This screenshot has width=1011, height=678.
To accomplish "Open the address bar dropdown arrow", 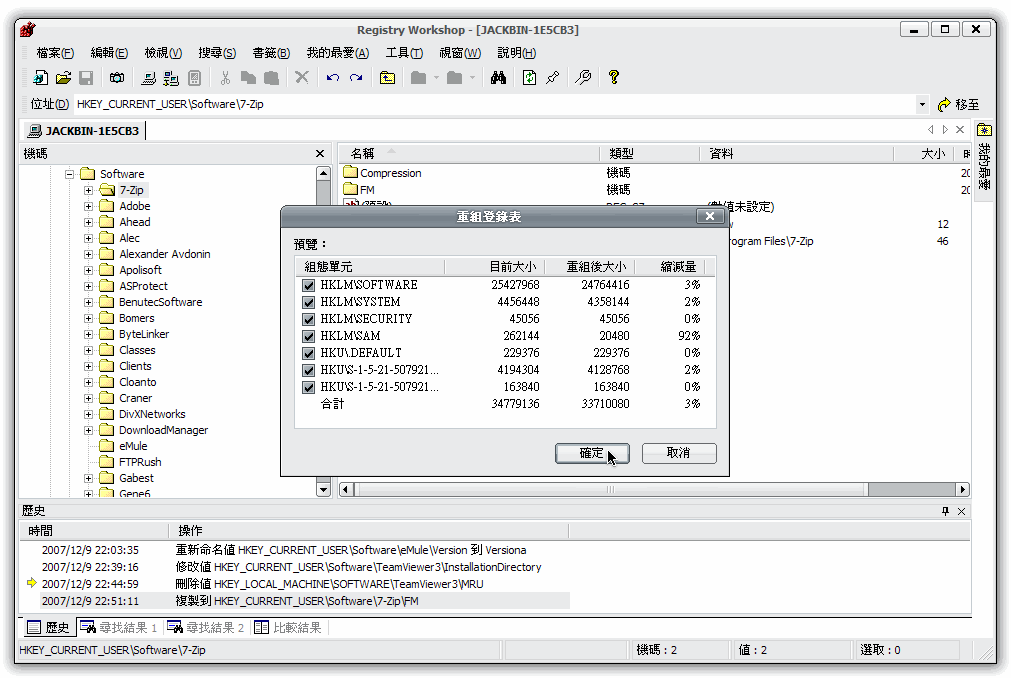I will [924, 103].
